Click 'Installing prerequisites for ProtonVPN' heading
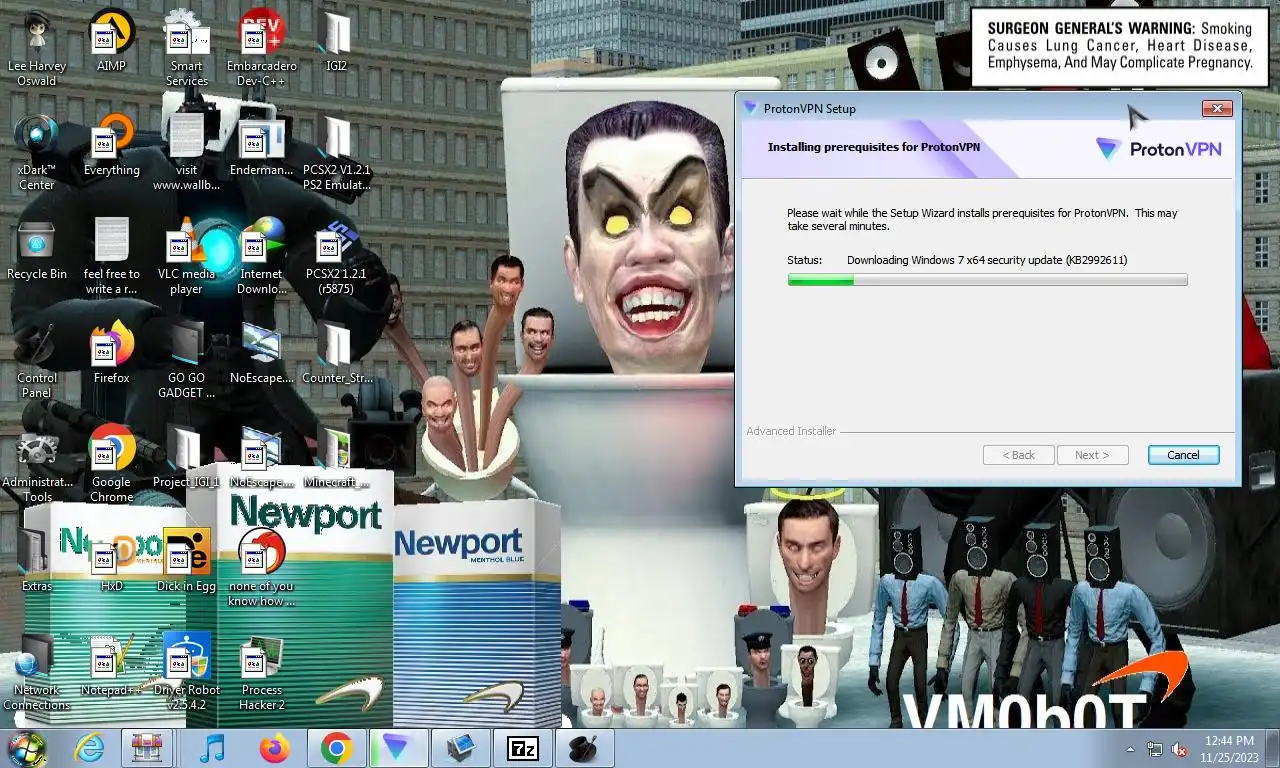This screenshot has width=1280, height=768. pyautogui.click(x=873, y=147)
